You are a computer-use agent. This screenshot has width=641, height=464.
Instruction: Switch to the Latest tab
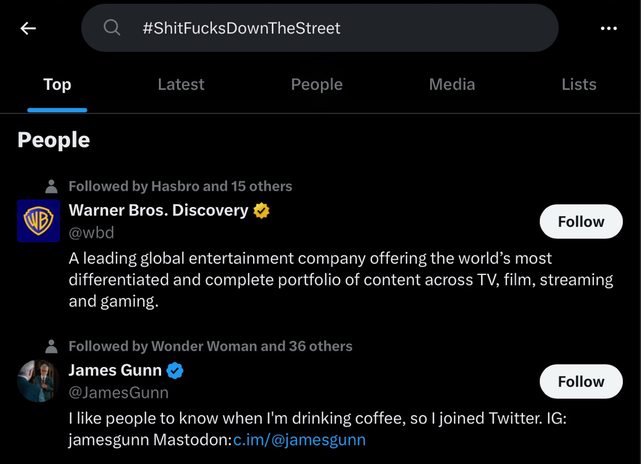(181, 85)
